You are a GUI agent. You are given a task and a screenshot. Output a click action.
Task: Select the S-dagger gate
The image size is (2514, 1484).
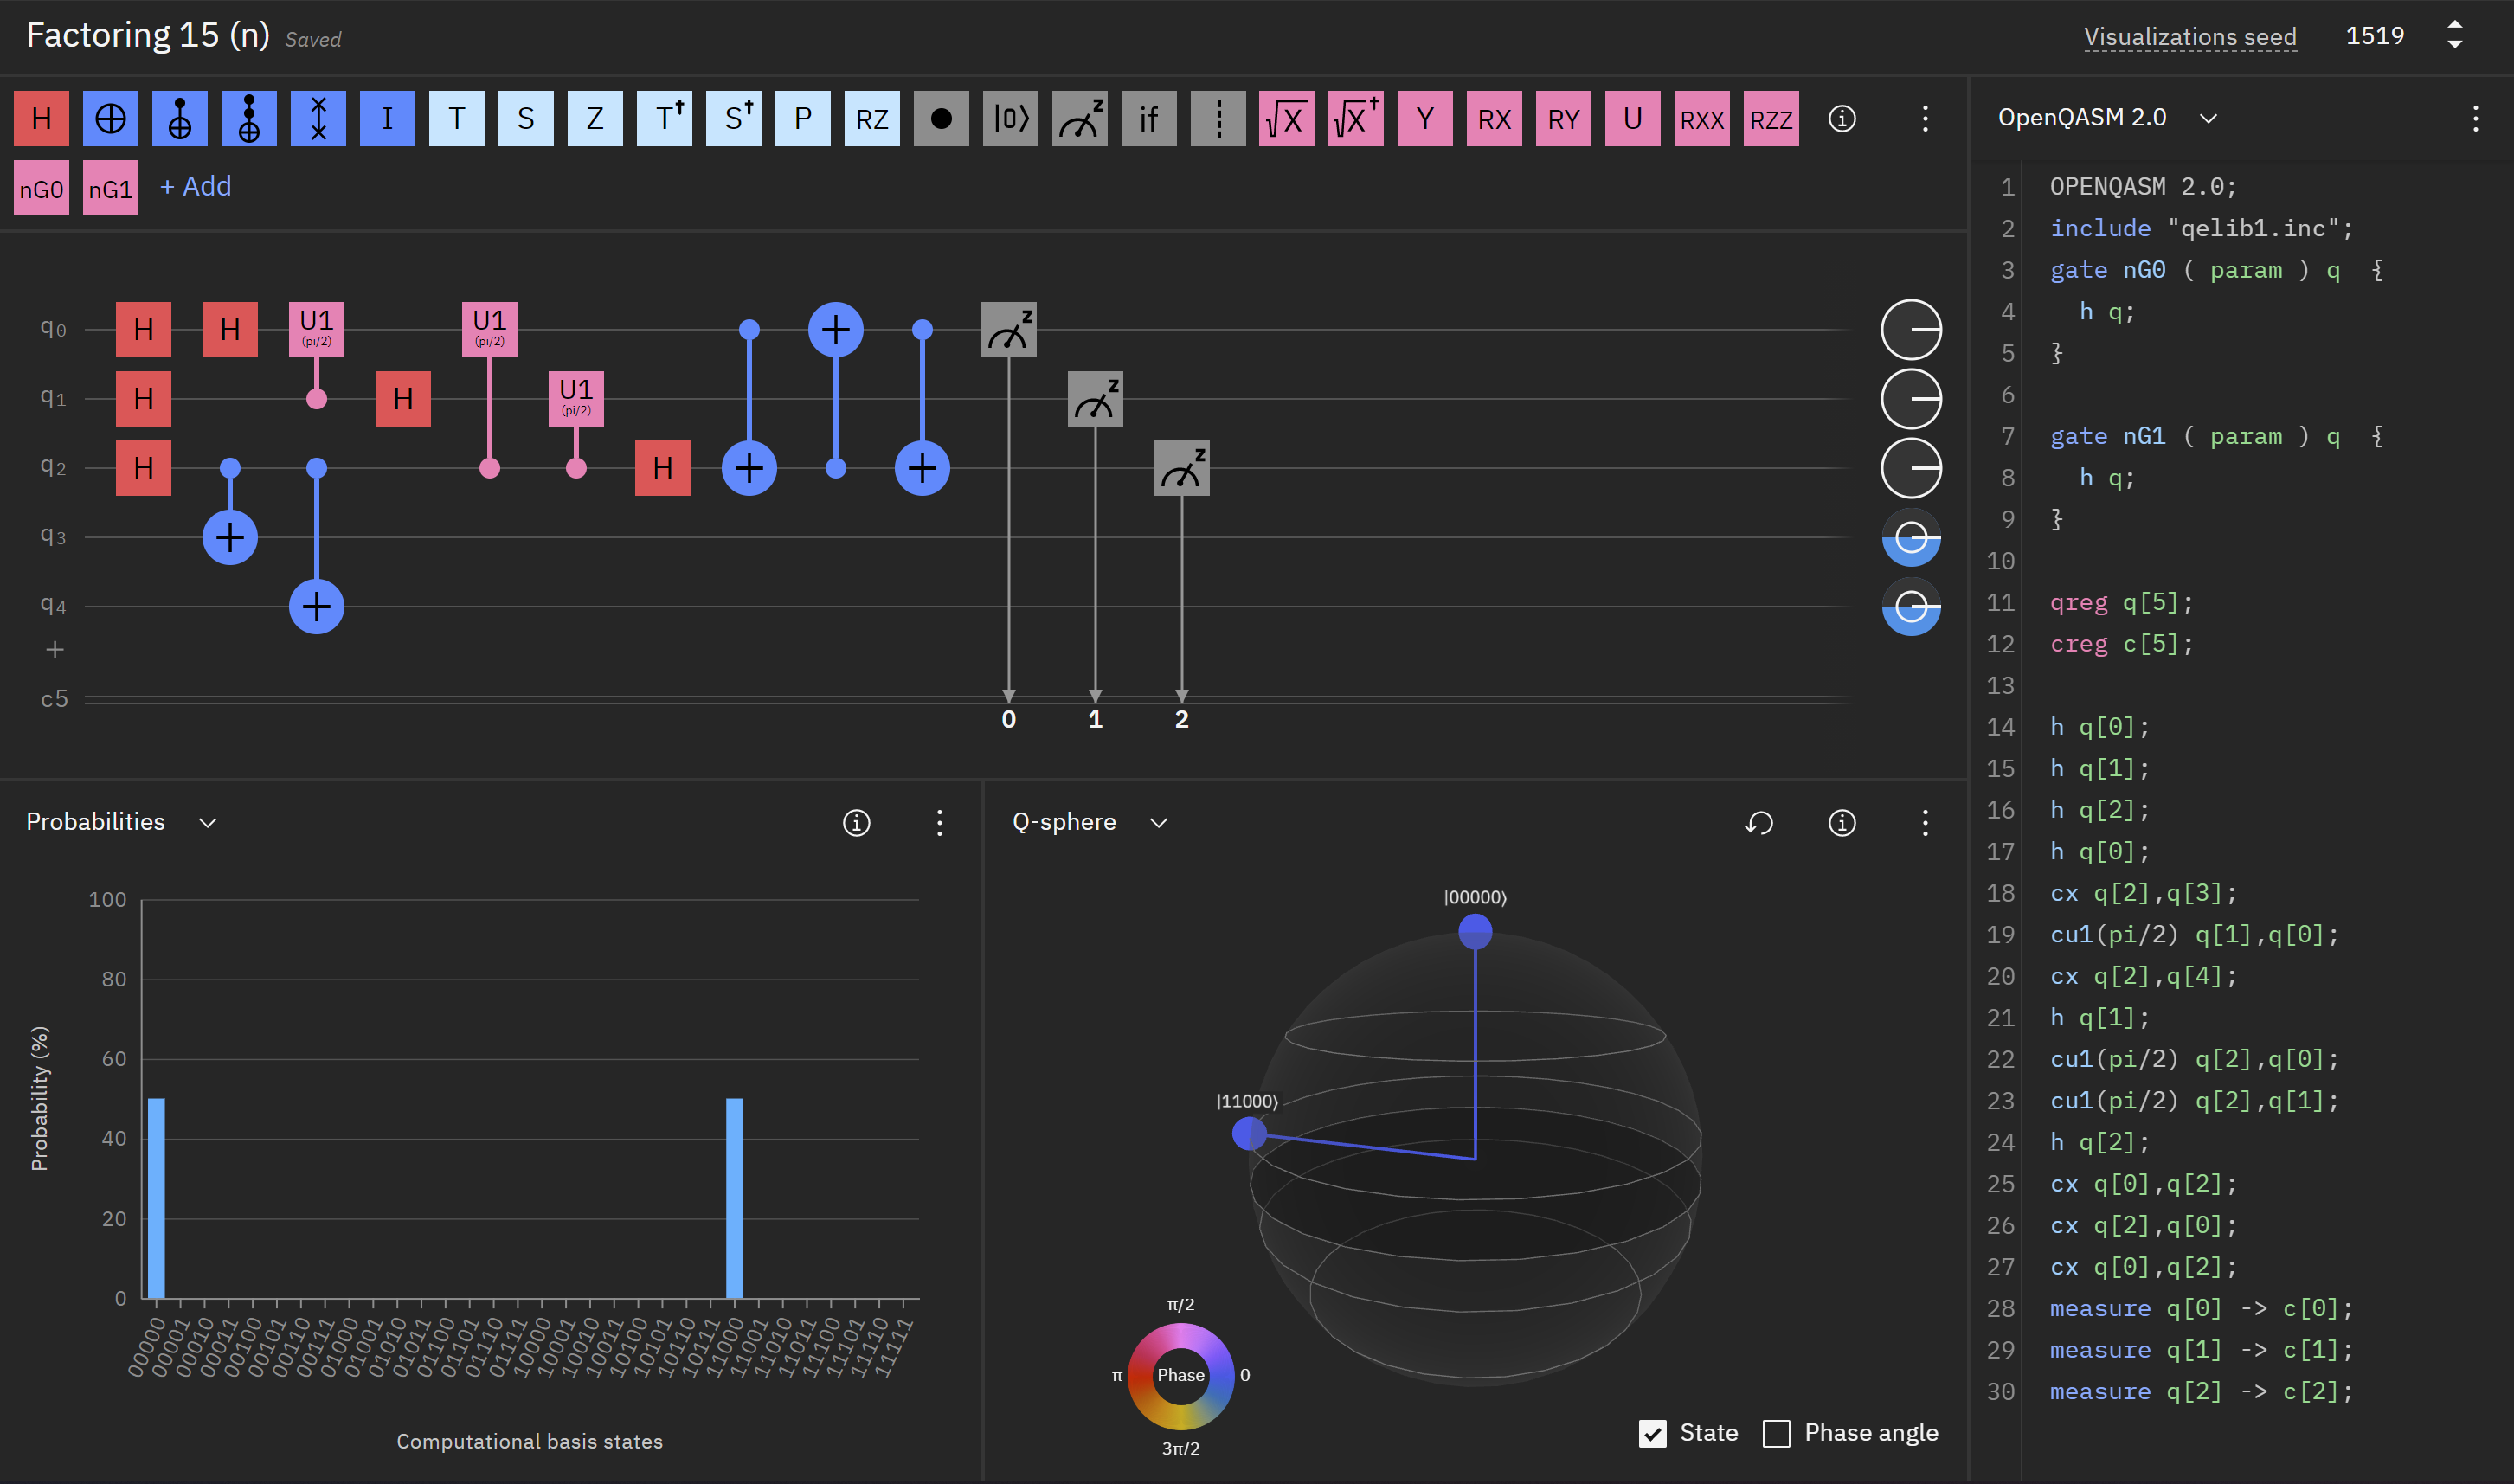pyautogui.click(x=733, y=119)
